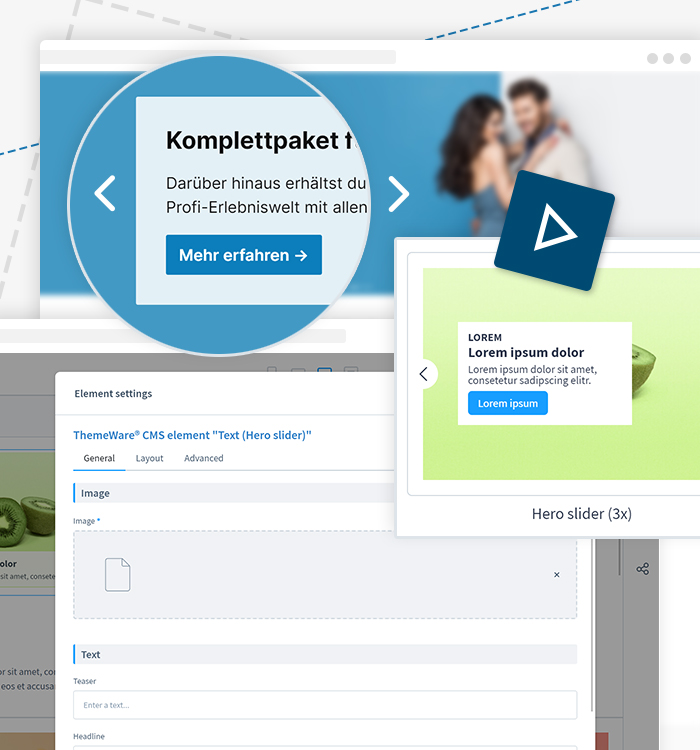Click the right arrow on the hero slider
Image resolution: width=700 pixels, height=750 pixels.
tap(398, 194)
